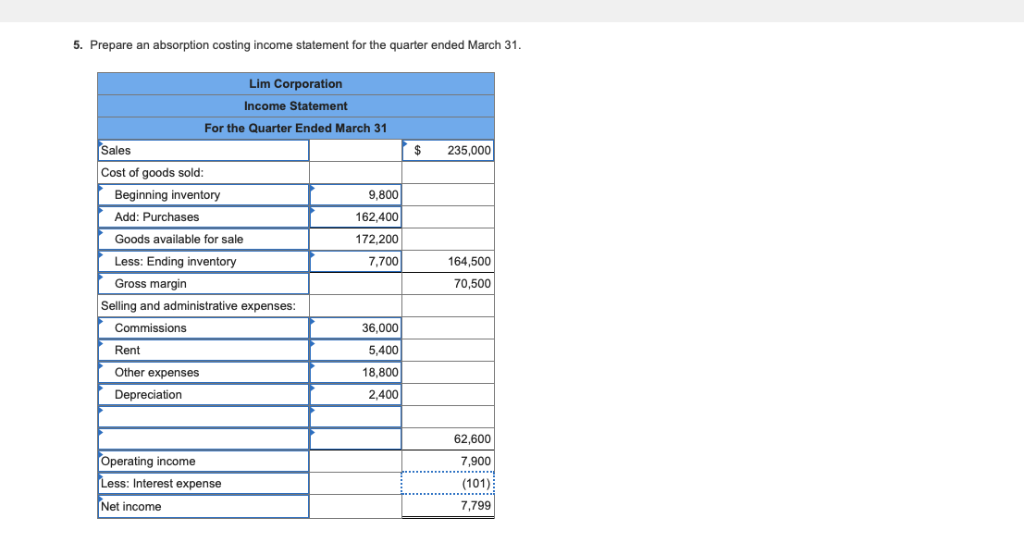
Task: Click the empty label cell above Operating income
Action: coord(204,439)
